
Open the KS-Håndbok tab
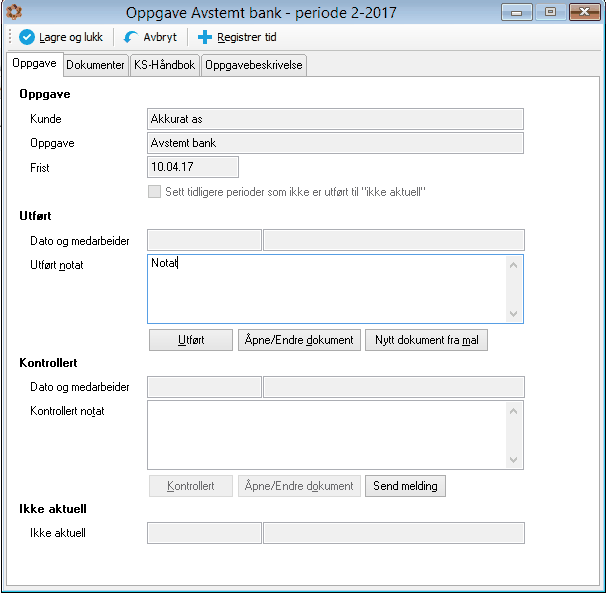tap(165, 65)
